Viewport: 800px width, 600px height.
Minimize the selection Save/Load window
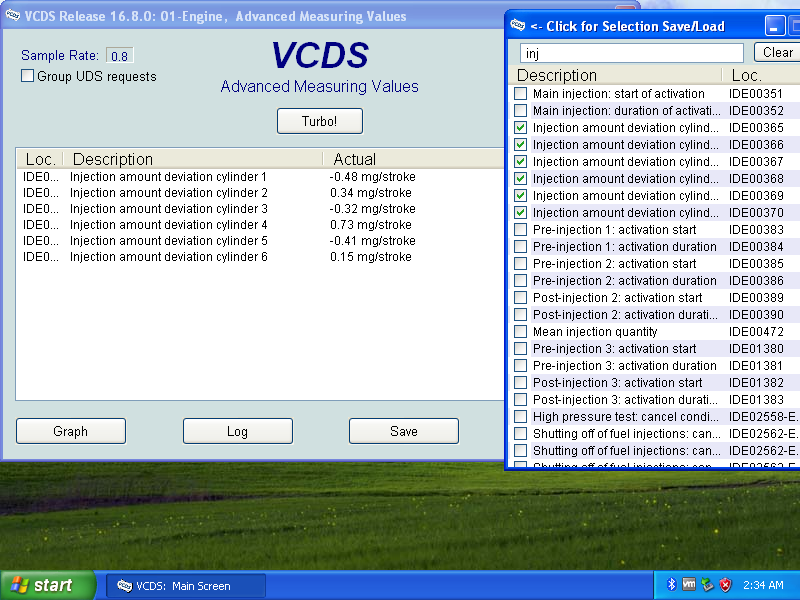[774, 26]
